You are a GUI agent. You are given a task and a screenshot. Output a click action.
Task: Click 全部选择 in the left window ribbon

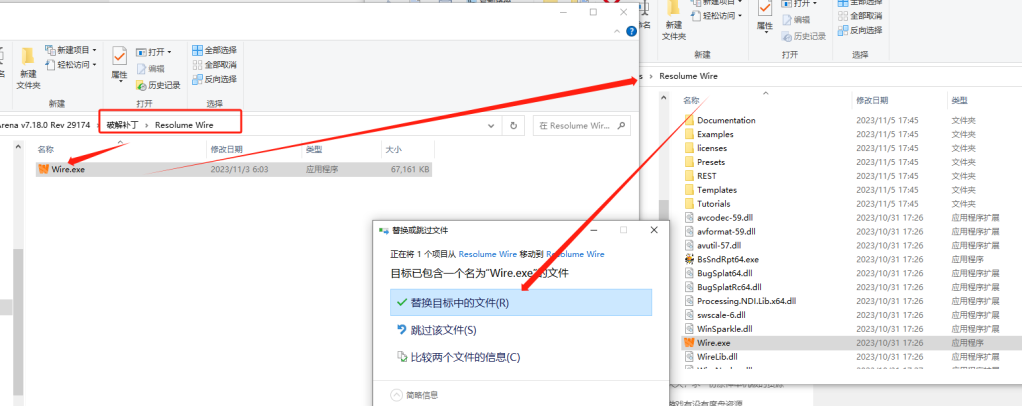(x=214, y=50)
